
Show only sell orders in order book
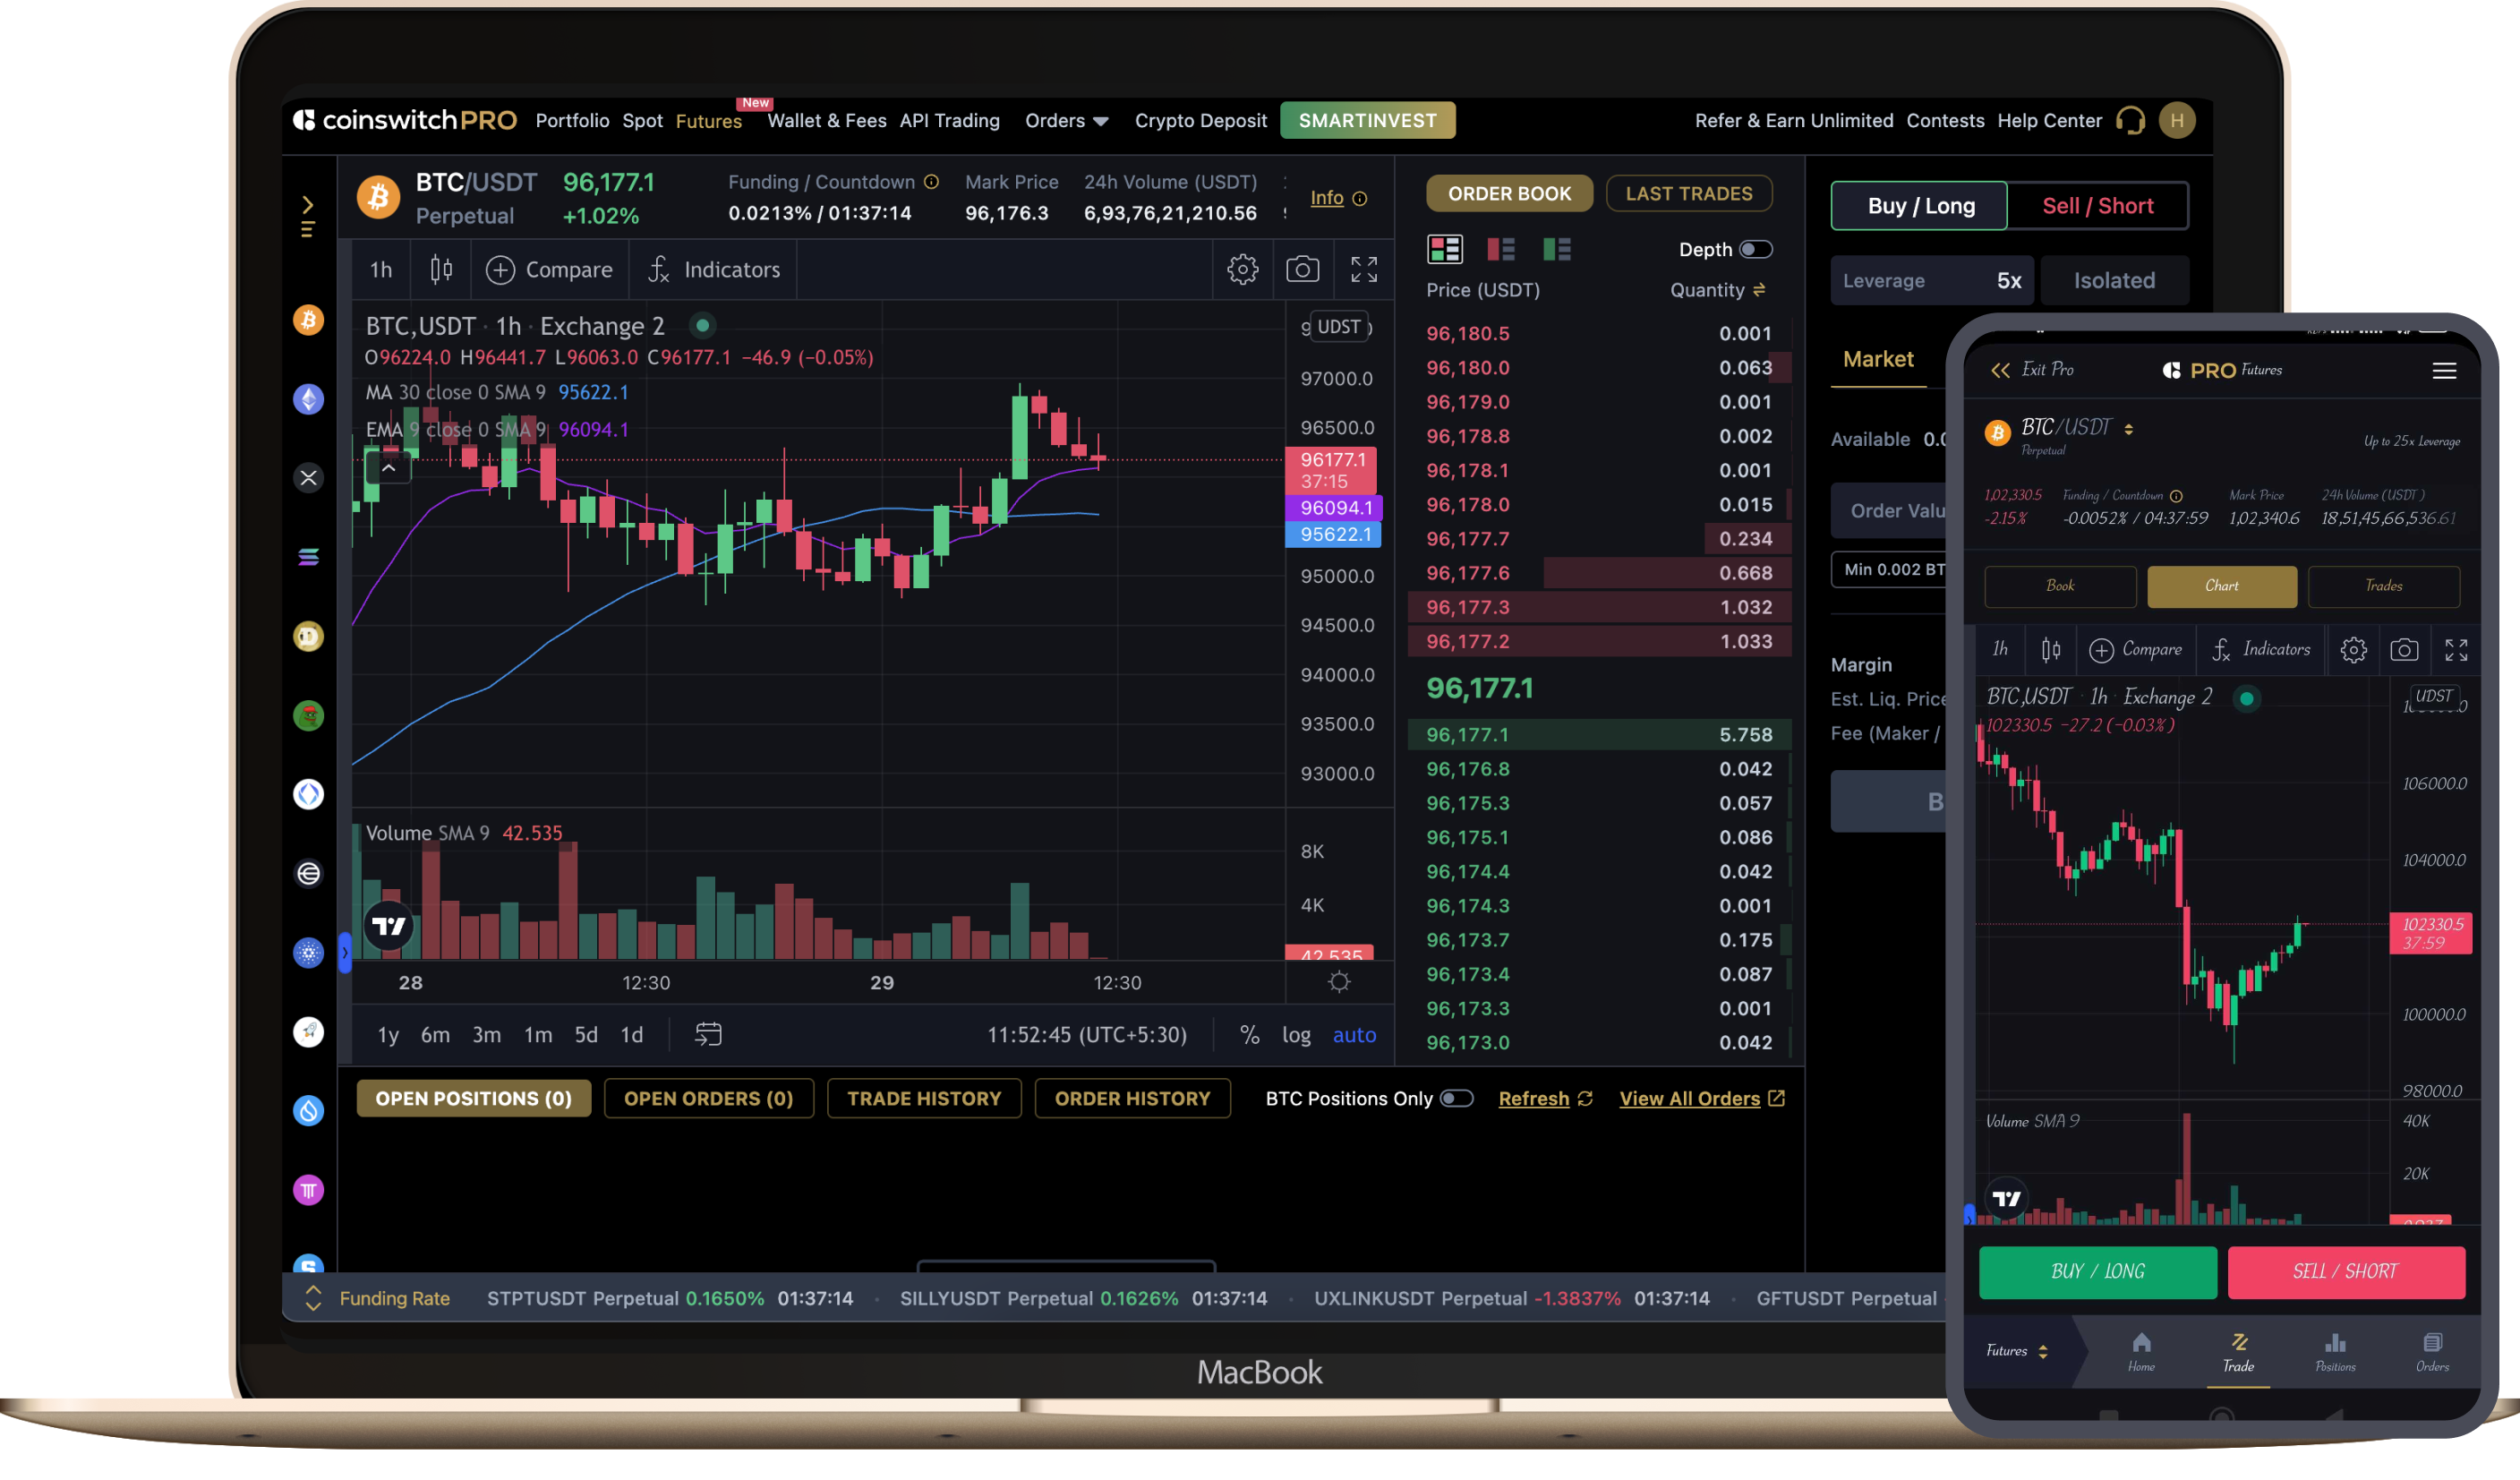tap(1501, 249)
